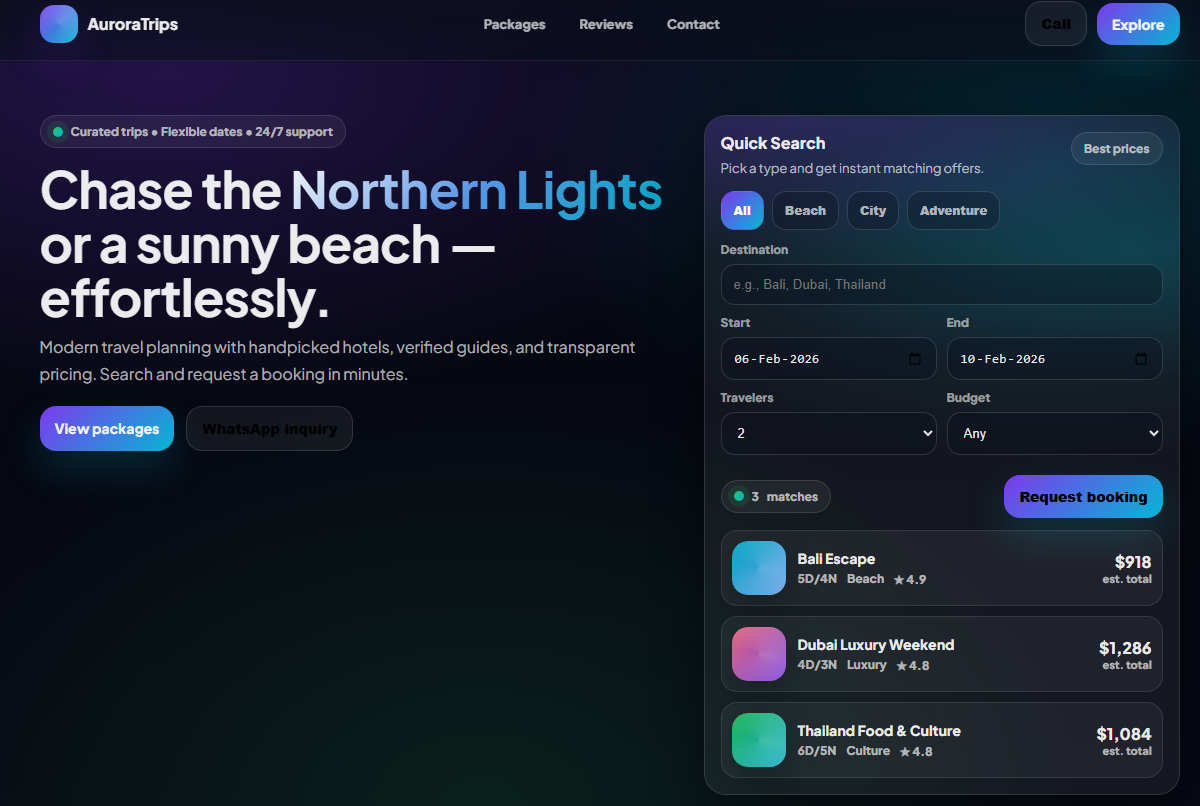Enable the Adventure trip type filter
1200x806 pixels.
point(953,210)
